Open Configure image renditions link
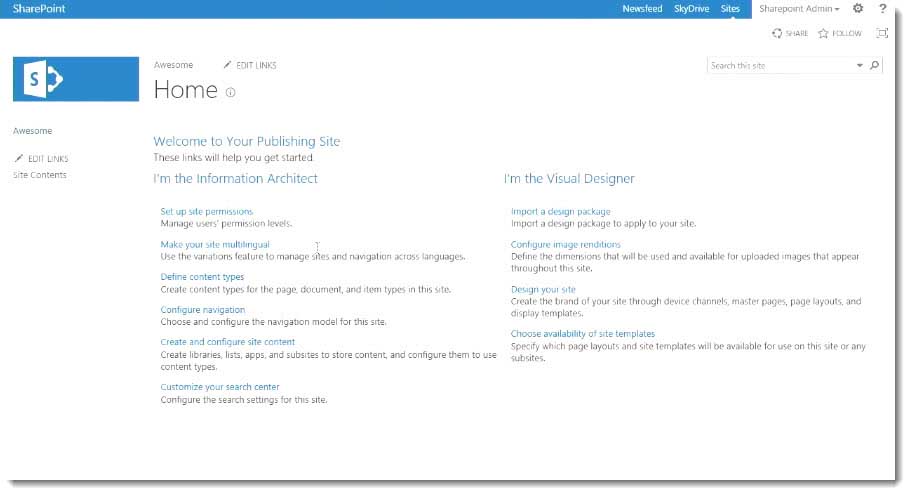 566,244
